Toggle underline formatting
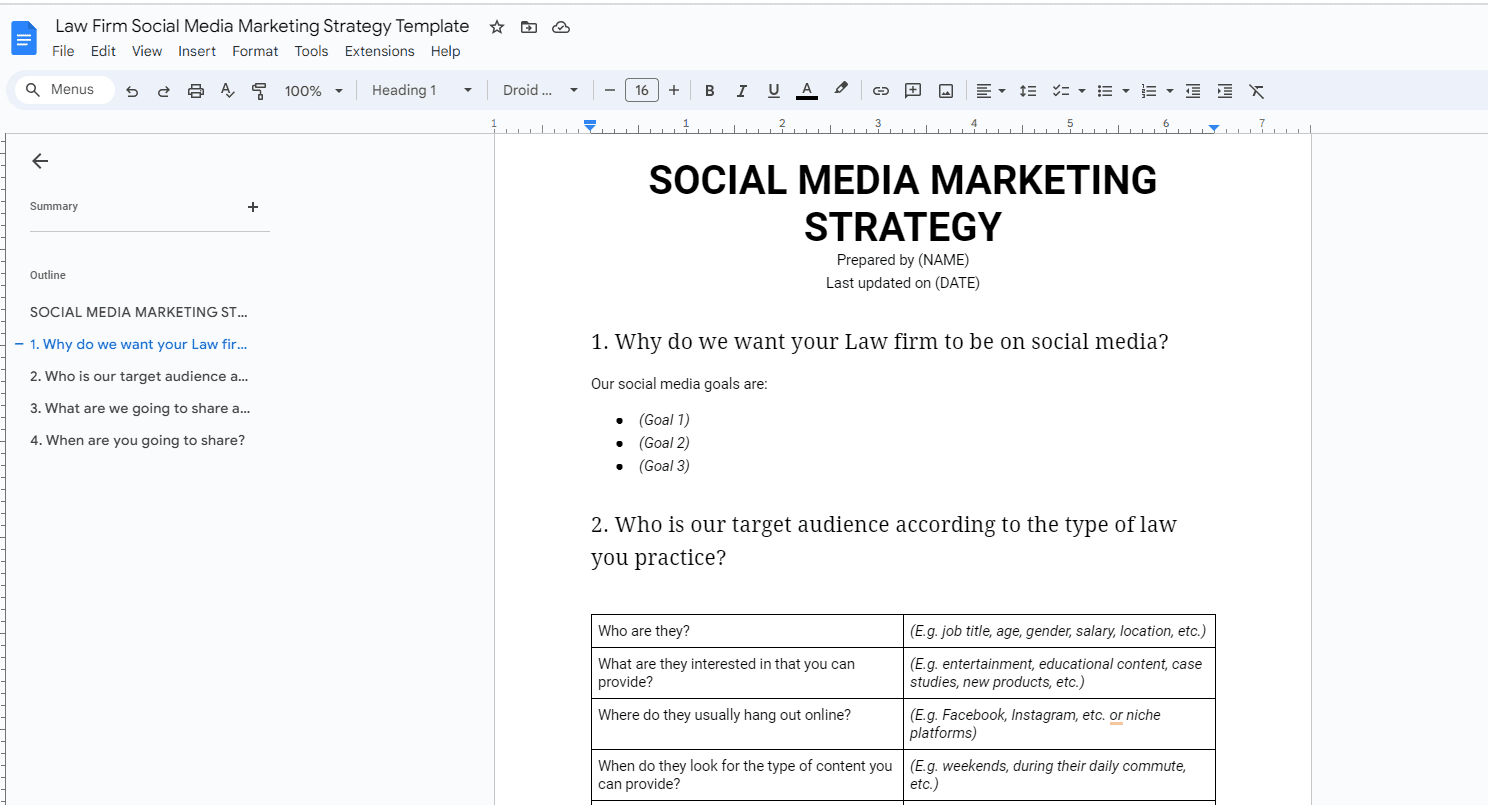Screen dimensions: 1488x805 coord(773,91)
